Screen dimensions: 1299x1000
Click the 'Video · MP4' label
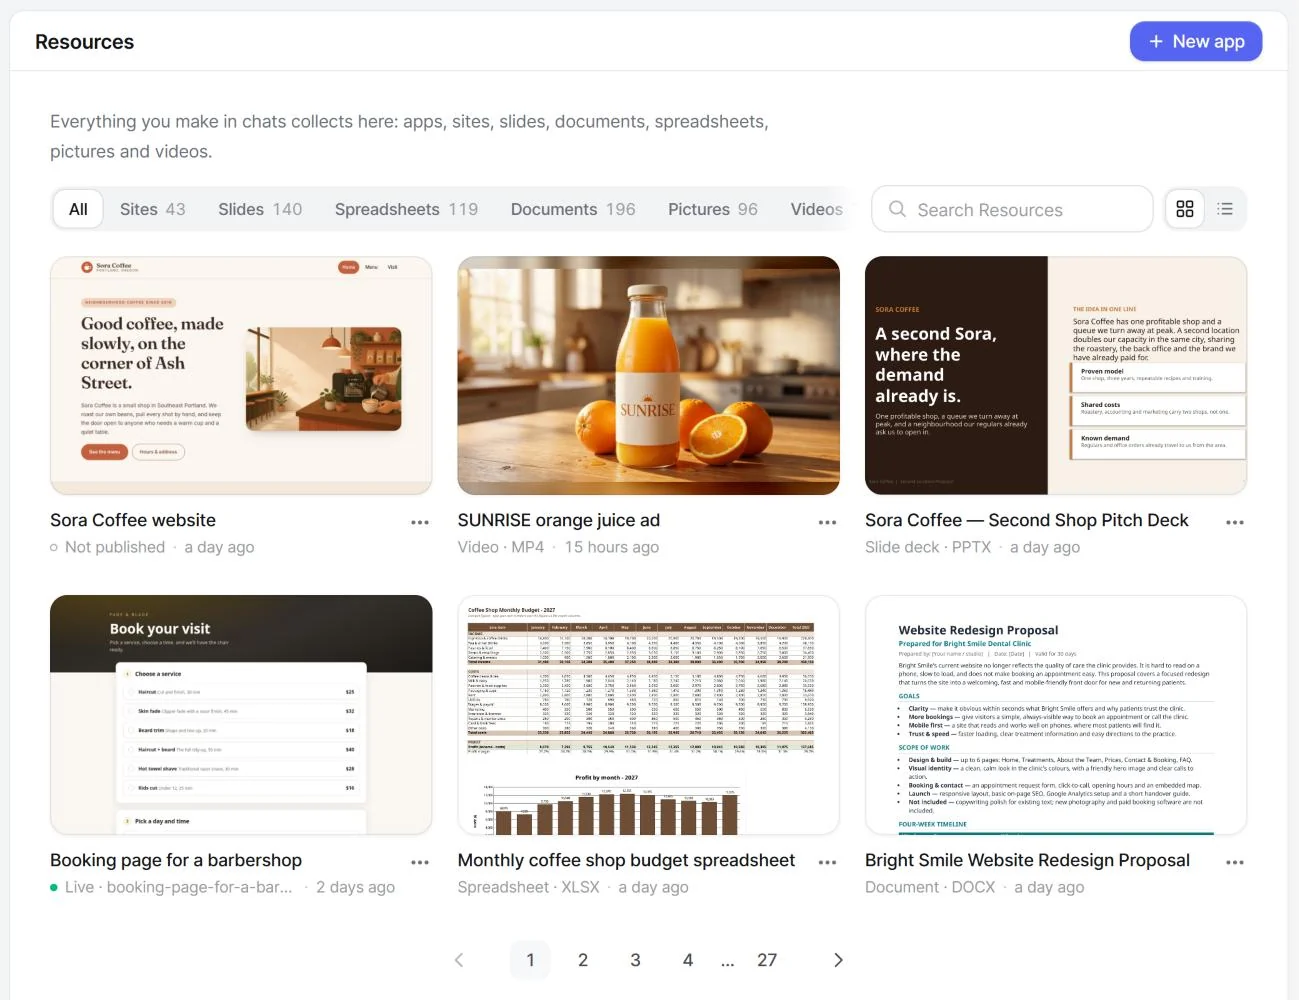501,547
